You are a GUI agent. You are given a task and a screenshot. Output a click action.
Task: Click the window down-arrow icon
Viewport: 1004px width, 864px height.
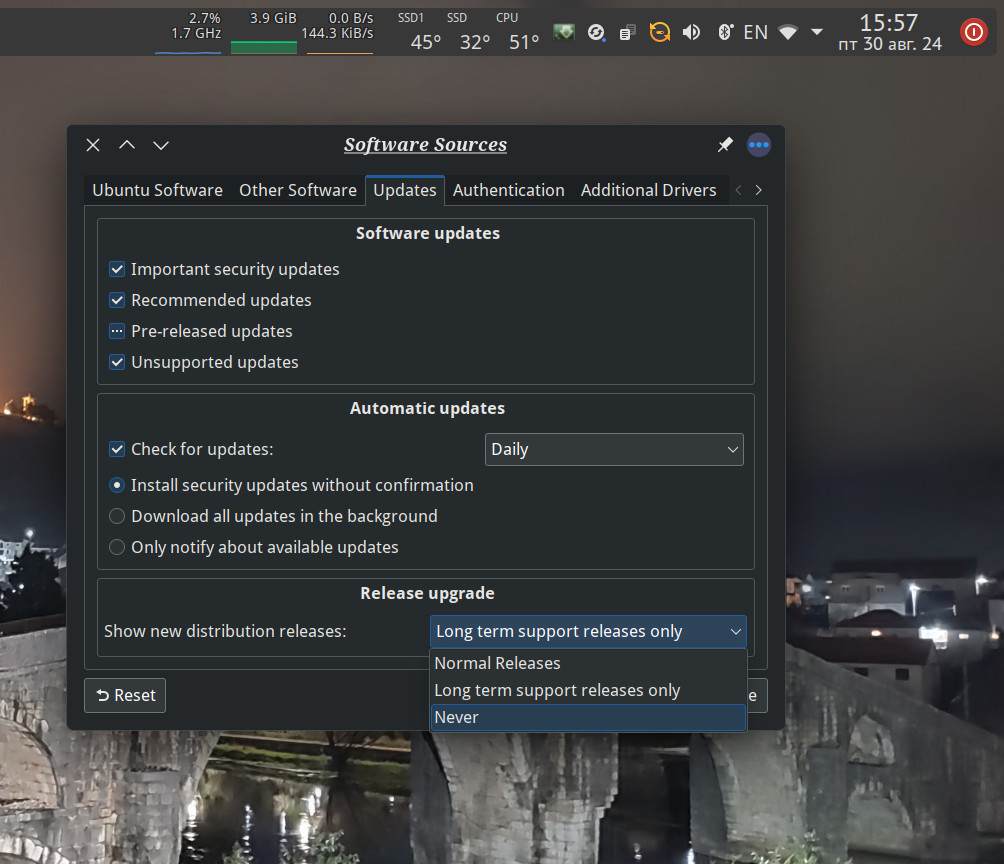161,145
